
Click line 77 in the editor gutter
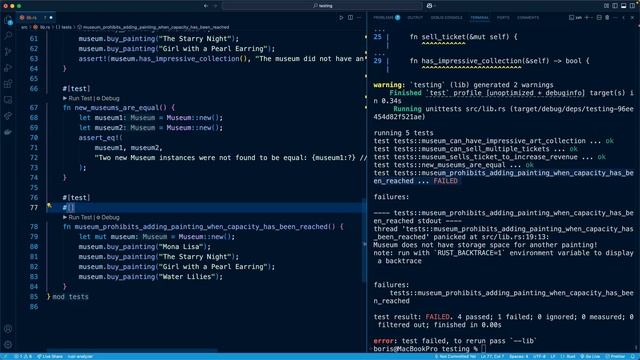(33, 208)
